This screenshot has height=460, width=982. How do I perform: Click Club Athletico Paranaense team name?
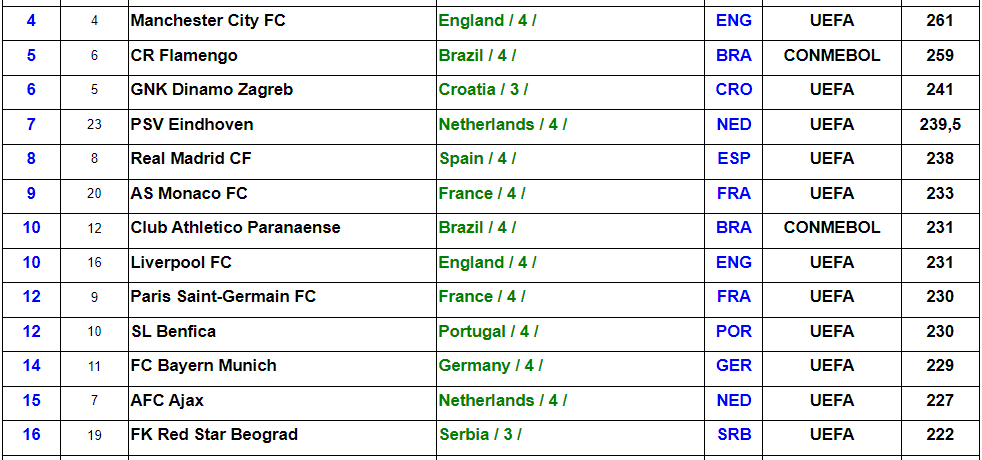(x=235, y=228)
